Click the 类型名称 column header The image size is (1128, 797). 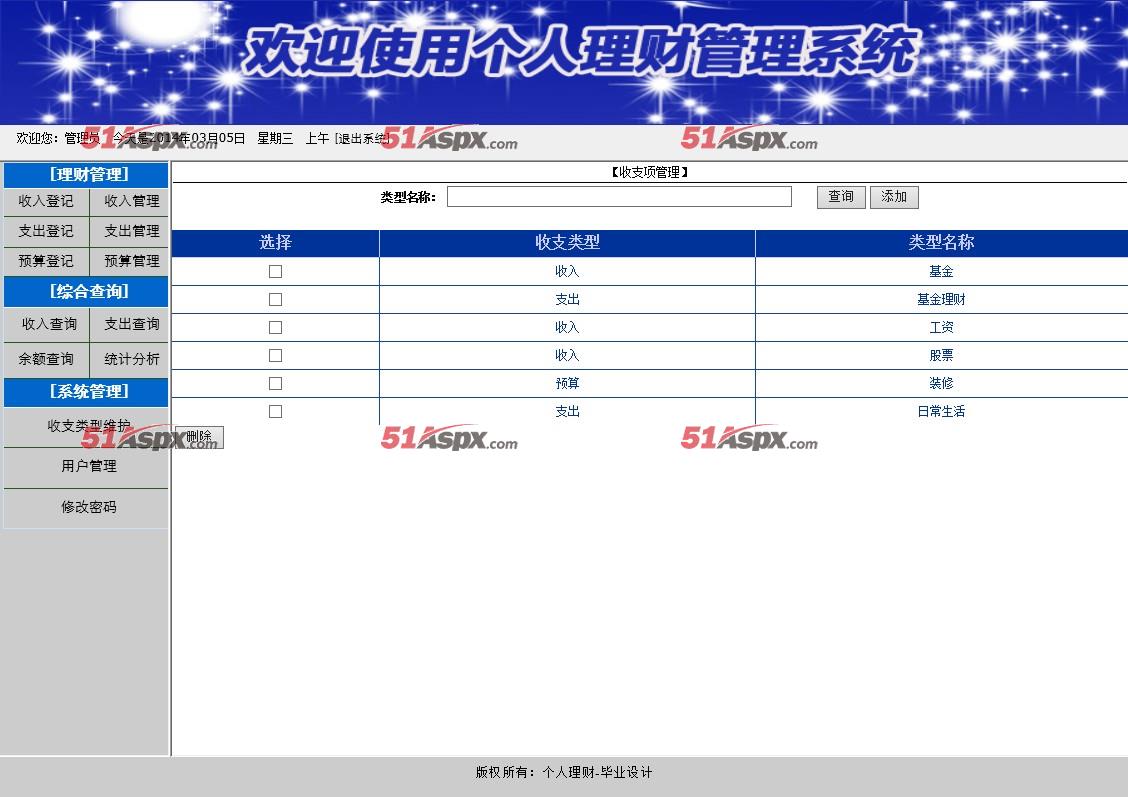(942, 242)
